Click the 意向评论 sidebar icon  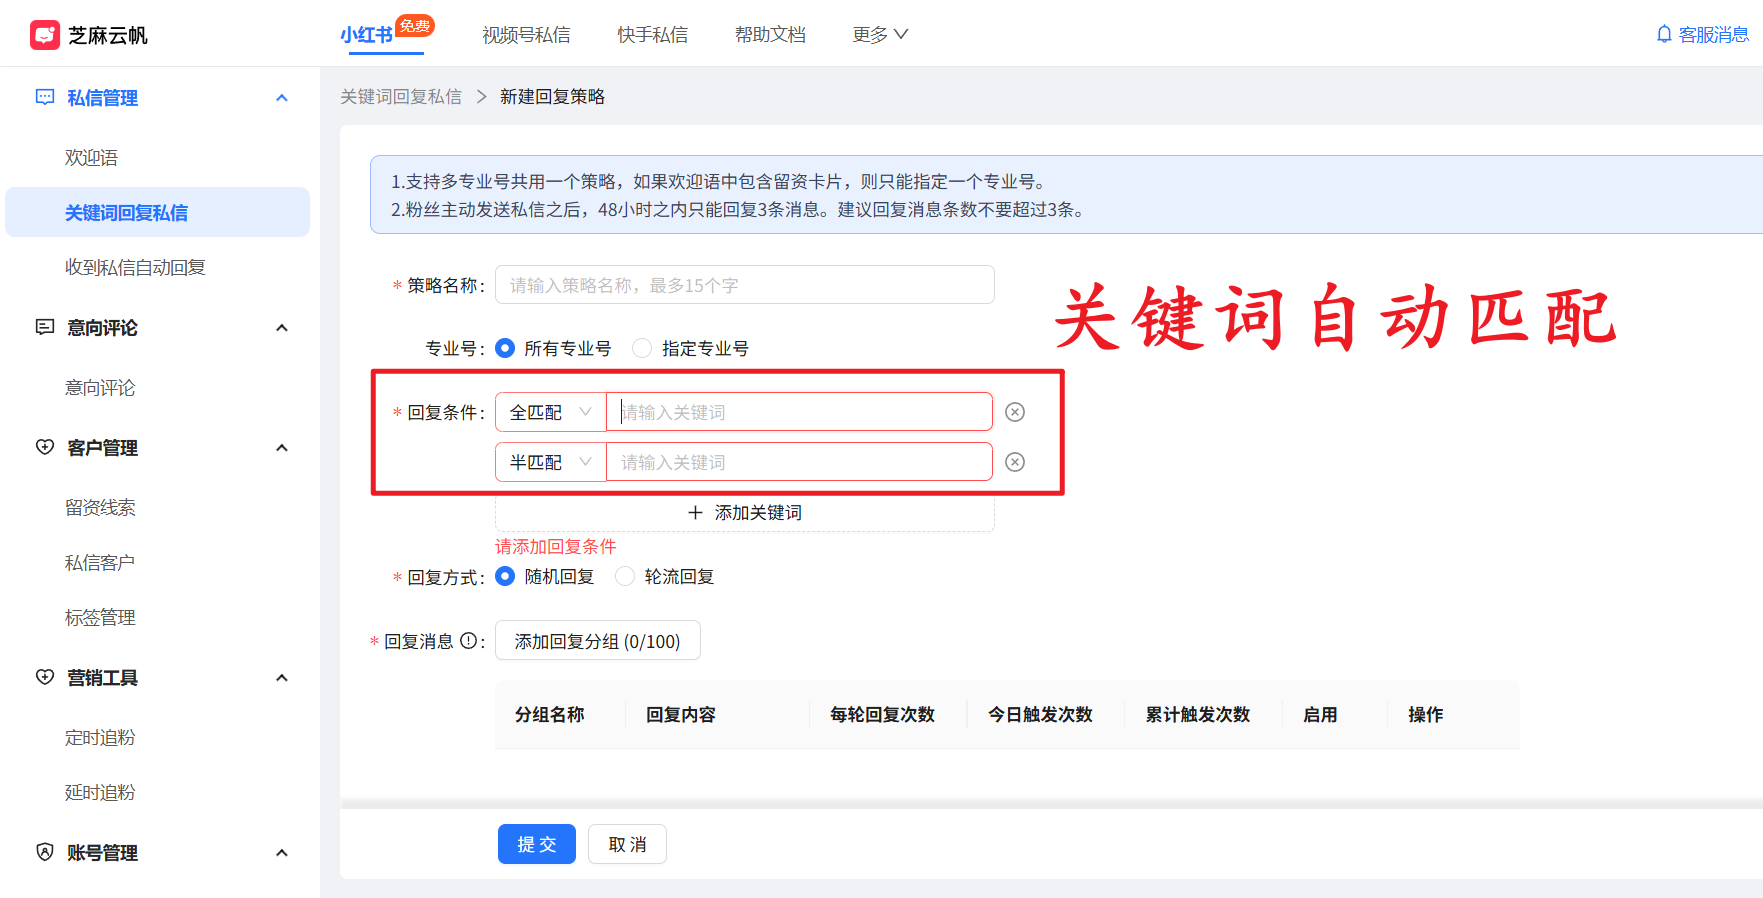pos(45,327)
